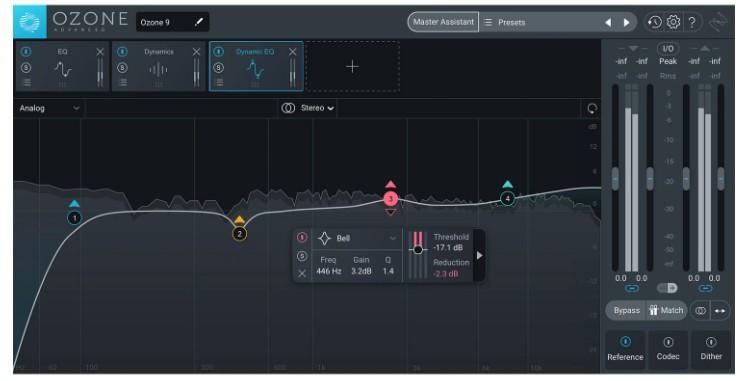746x381 pixels.
Task: Open the Master Assistant
Action: (443, 22)
